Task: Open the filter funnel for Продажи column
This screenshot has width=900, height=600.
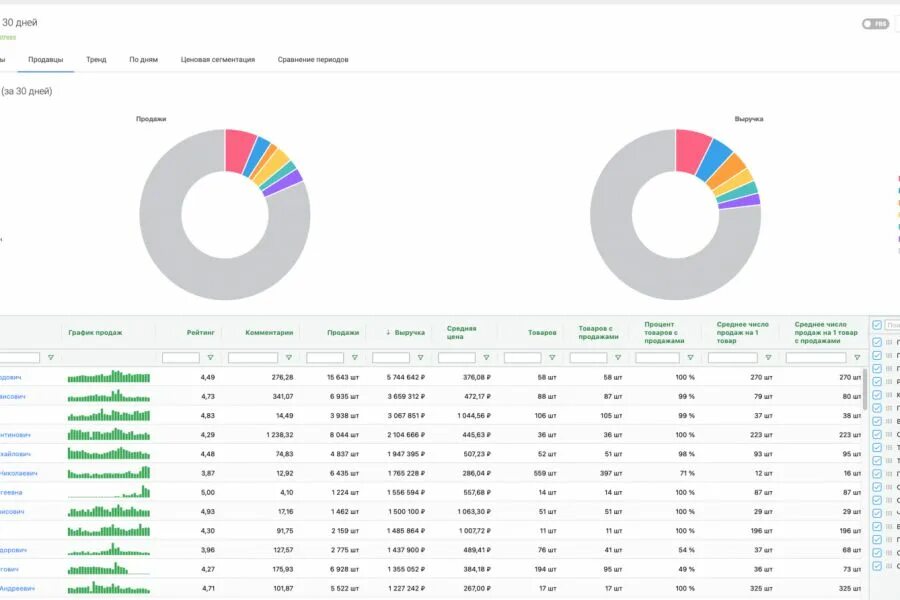Action: 355,358
